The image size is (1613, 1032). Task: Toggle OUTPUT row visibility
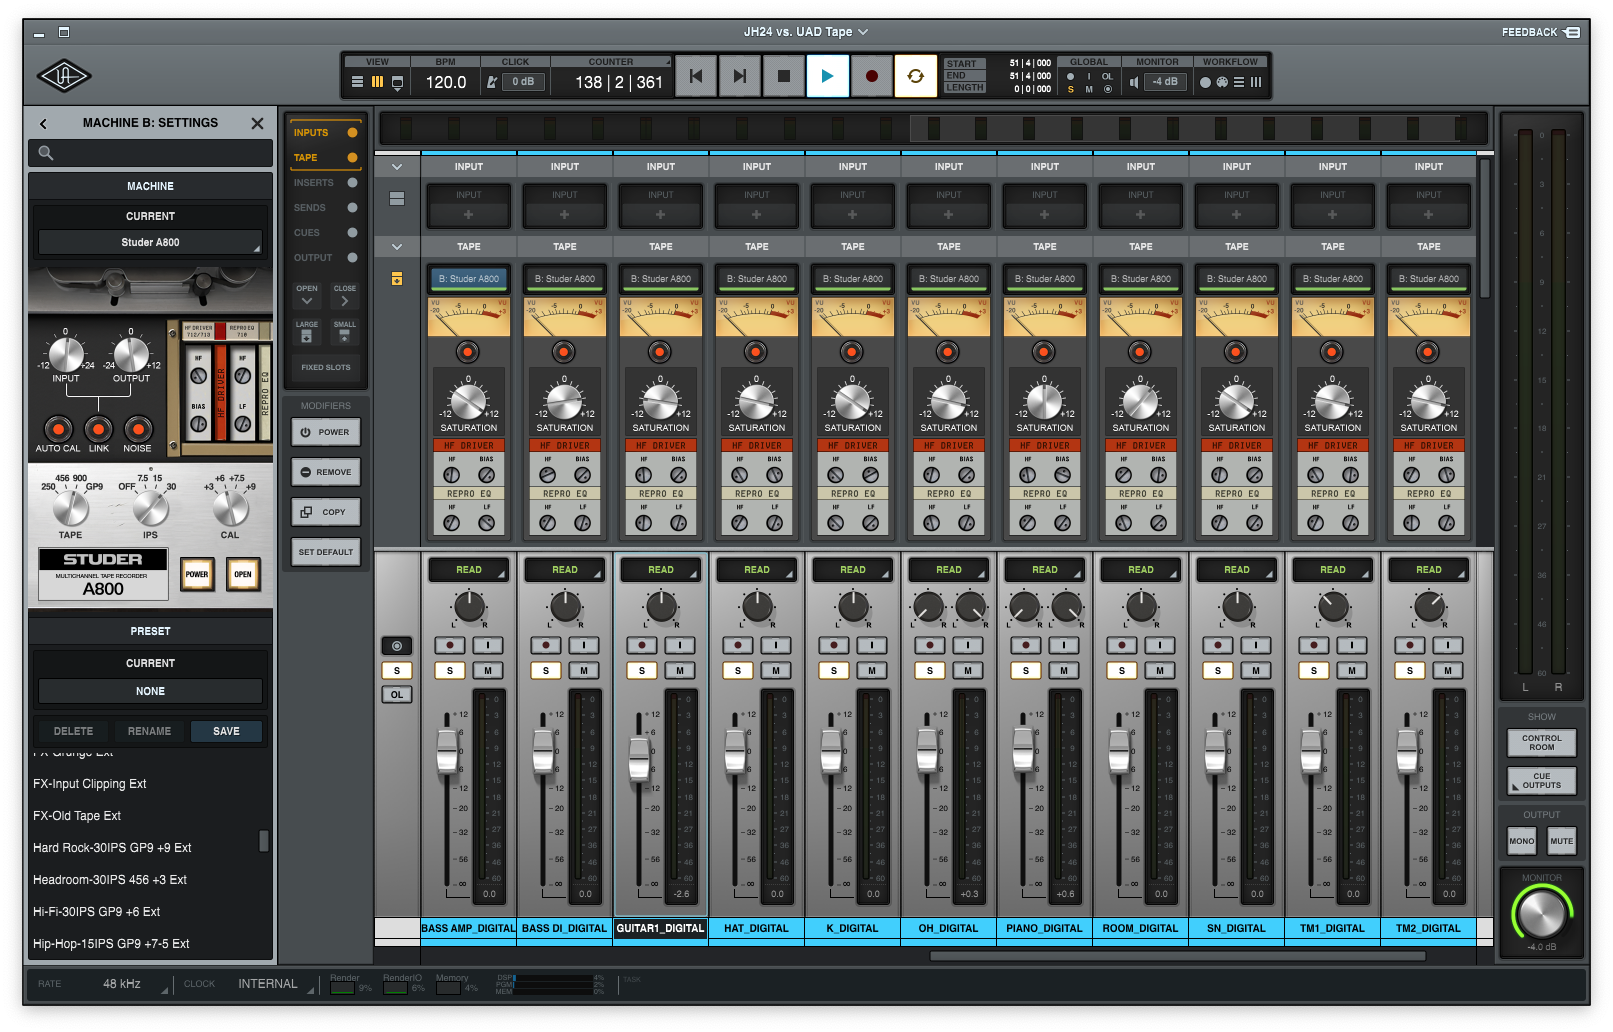click(x=352, y=258)
